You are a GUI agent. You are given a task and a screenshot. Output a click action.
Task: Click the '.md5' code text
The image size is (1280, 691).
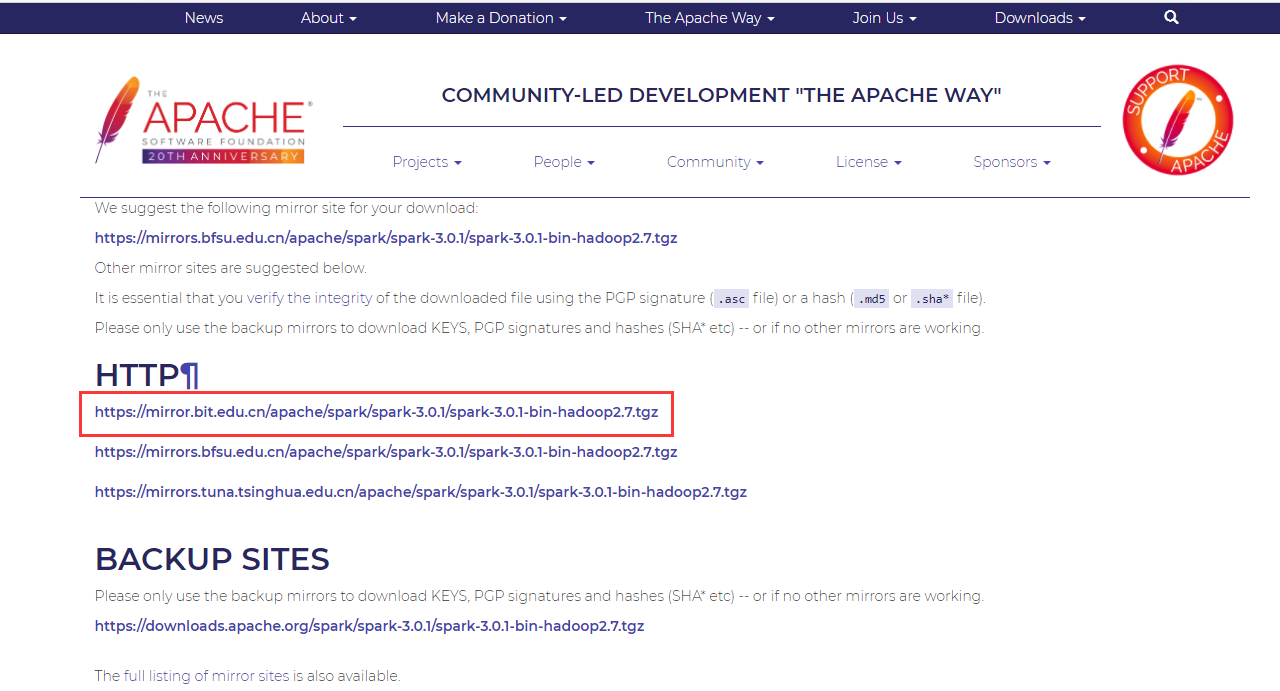(871, 299)
